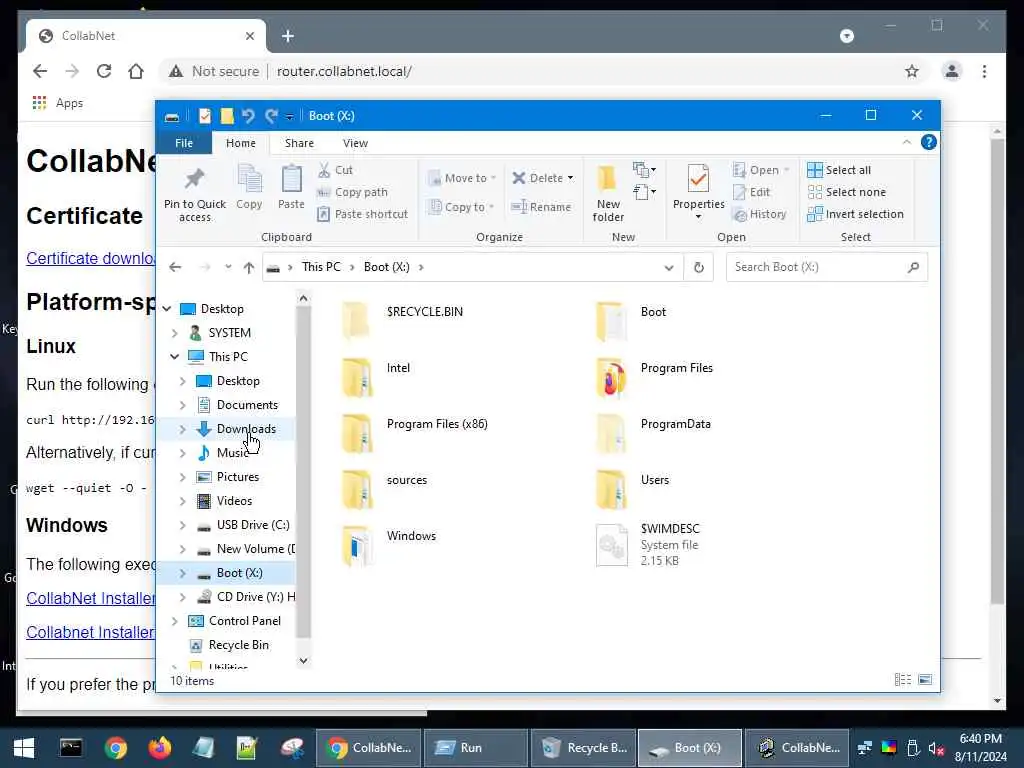
Task: Open recent locations dropdown arrow
Action: 228,267
